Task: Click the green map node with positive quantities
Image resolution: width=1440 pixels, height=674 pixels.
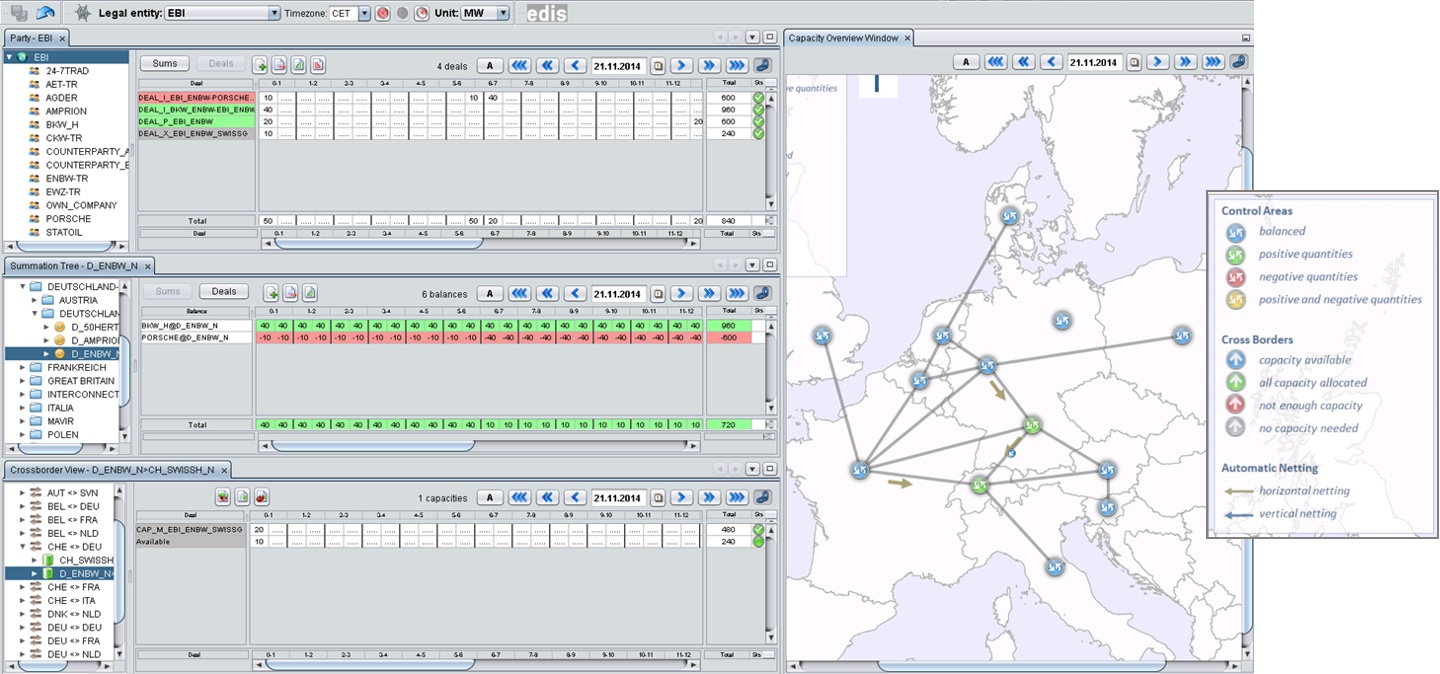Action: click(x=1032, y=425)
